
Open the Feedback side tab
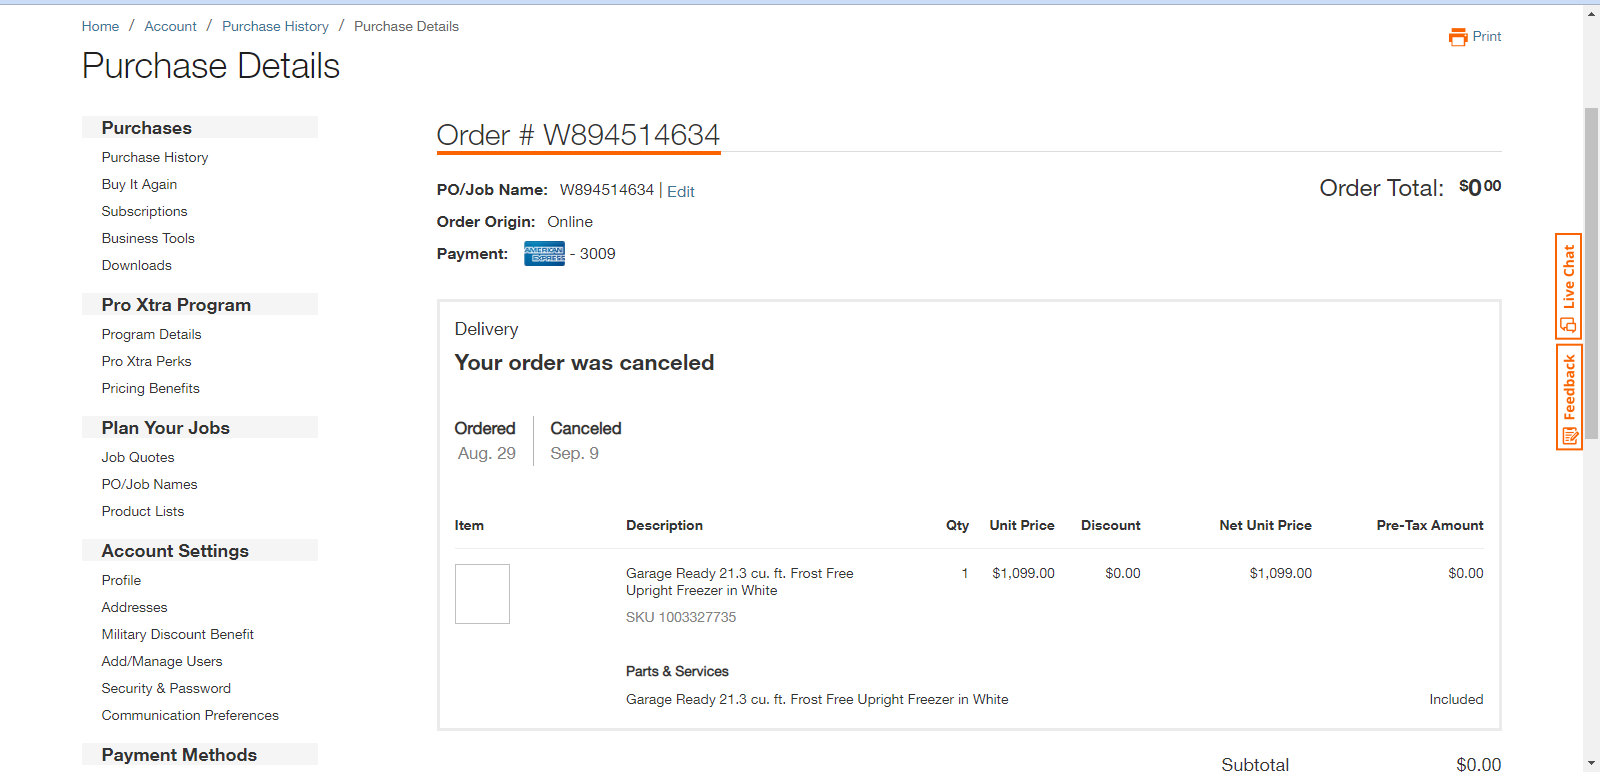1568,397
